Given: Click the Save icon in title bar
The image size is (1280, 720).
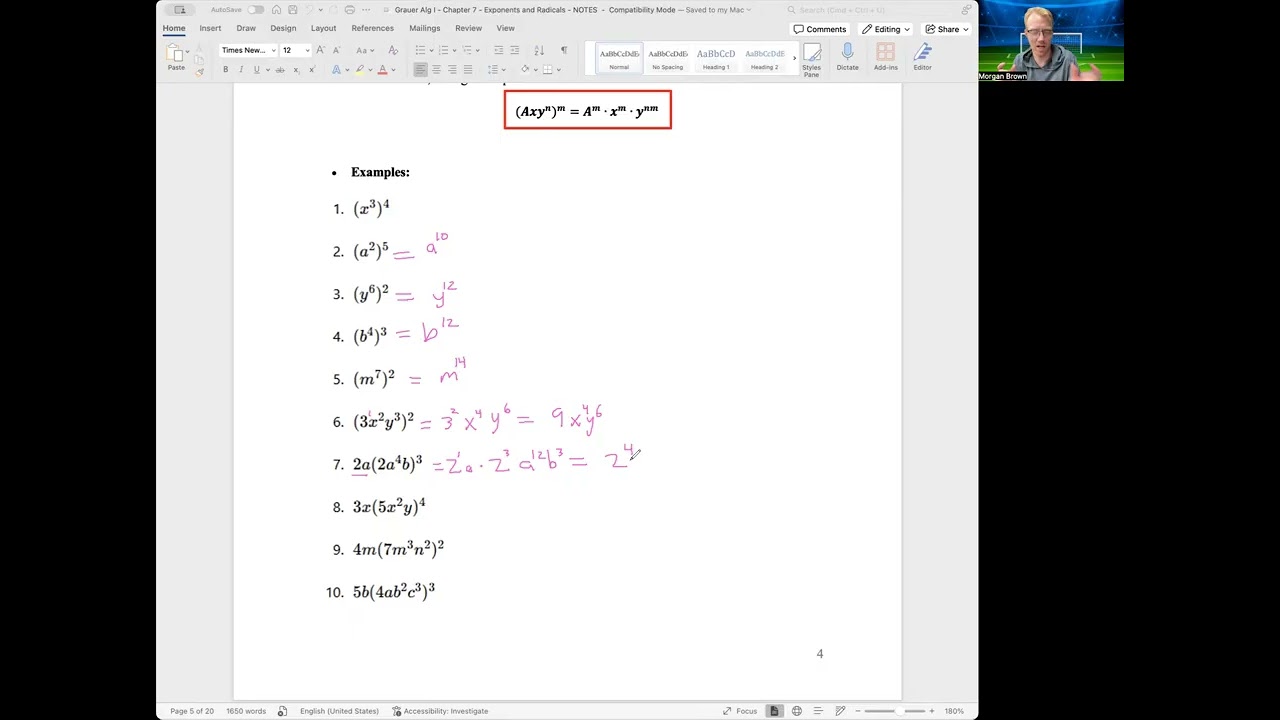Looking at the screenshot, I should 291,10.
